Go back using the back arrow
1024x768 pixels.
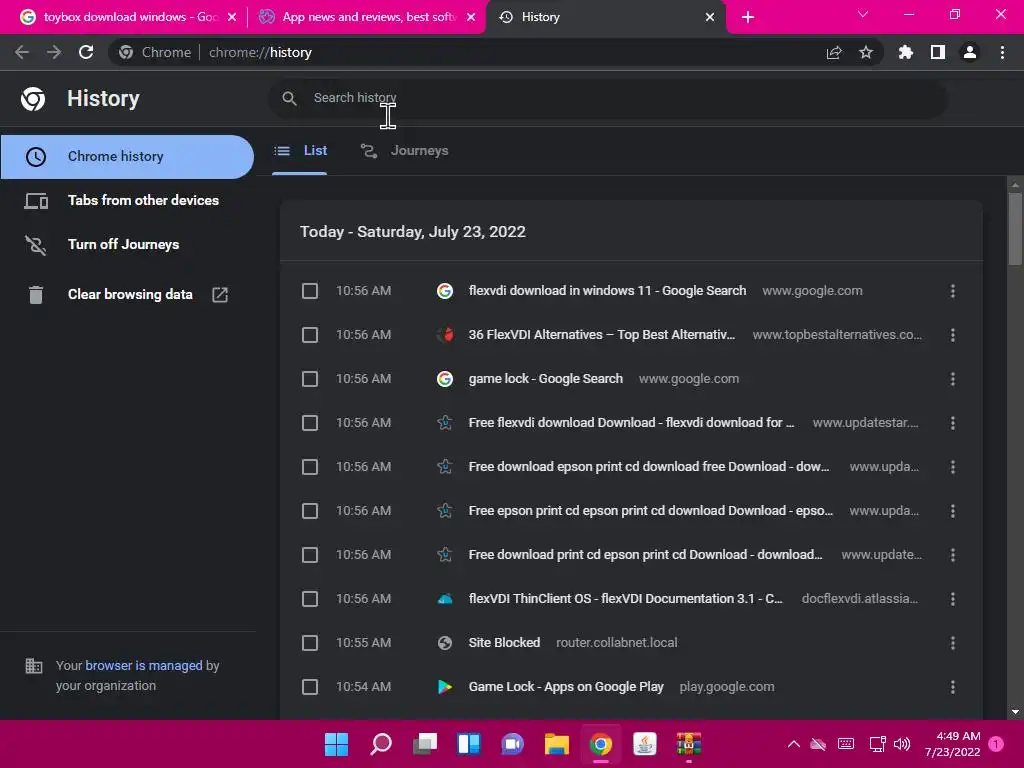coord(22,52)
